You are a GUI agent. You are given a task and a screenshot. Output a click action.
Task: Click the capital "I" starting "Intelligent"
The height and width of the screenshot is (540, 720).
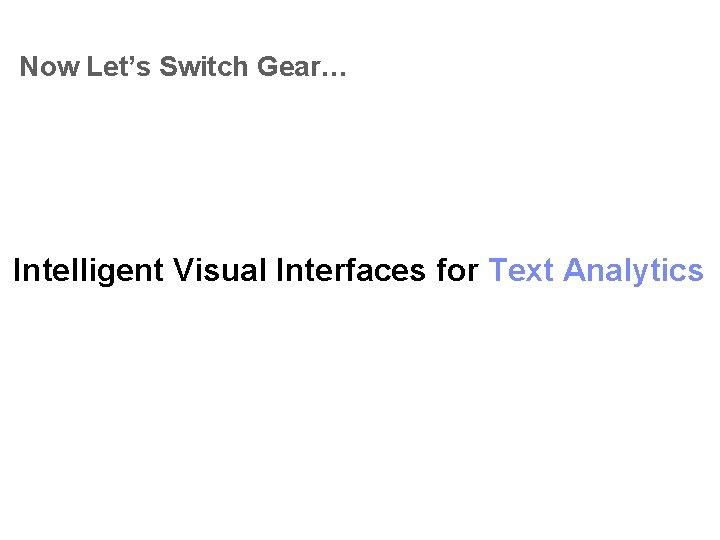point(17,270)
